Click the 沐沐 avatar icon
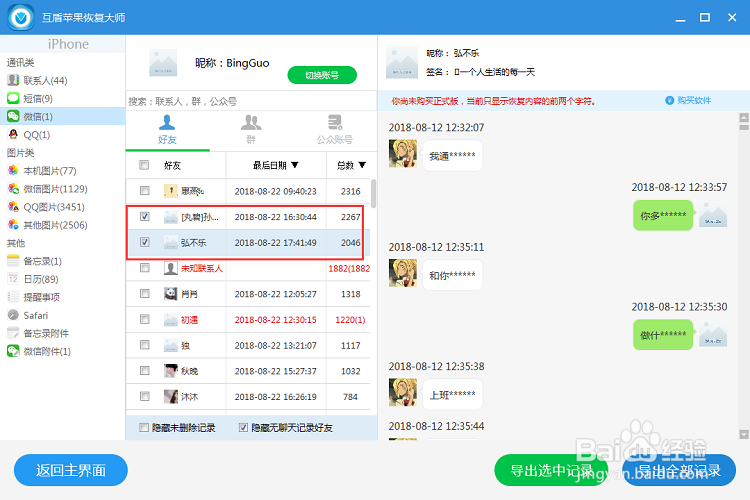750x500 pixels. tap(171, 397)
